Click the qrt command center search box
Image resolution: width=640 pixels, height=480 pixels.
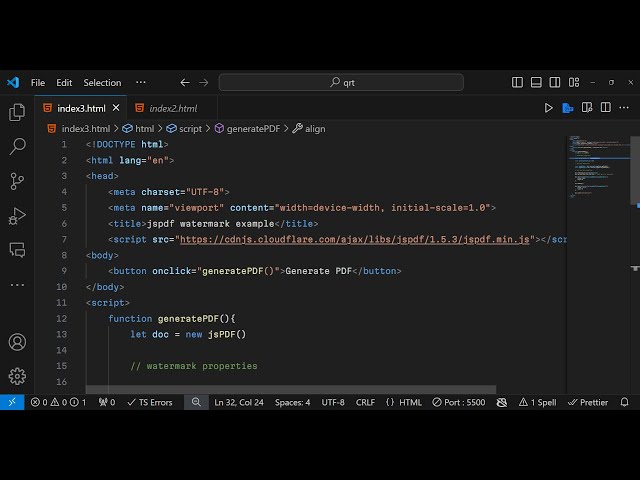[x=341, y=83]
